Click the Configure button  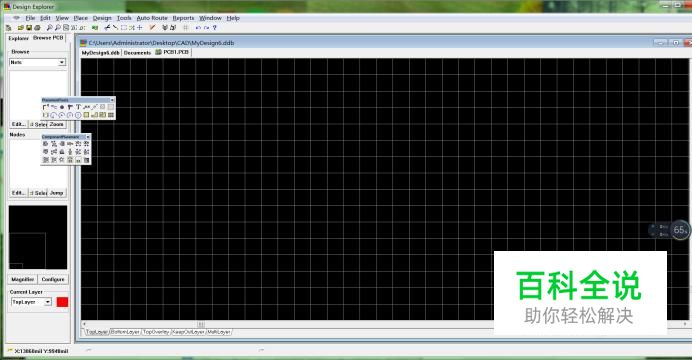[53, 280]
